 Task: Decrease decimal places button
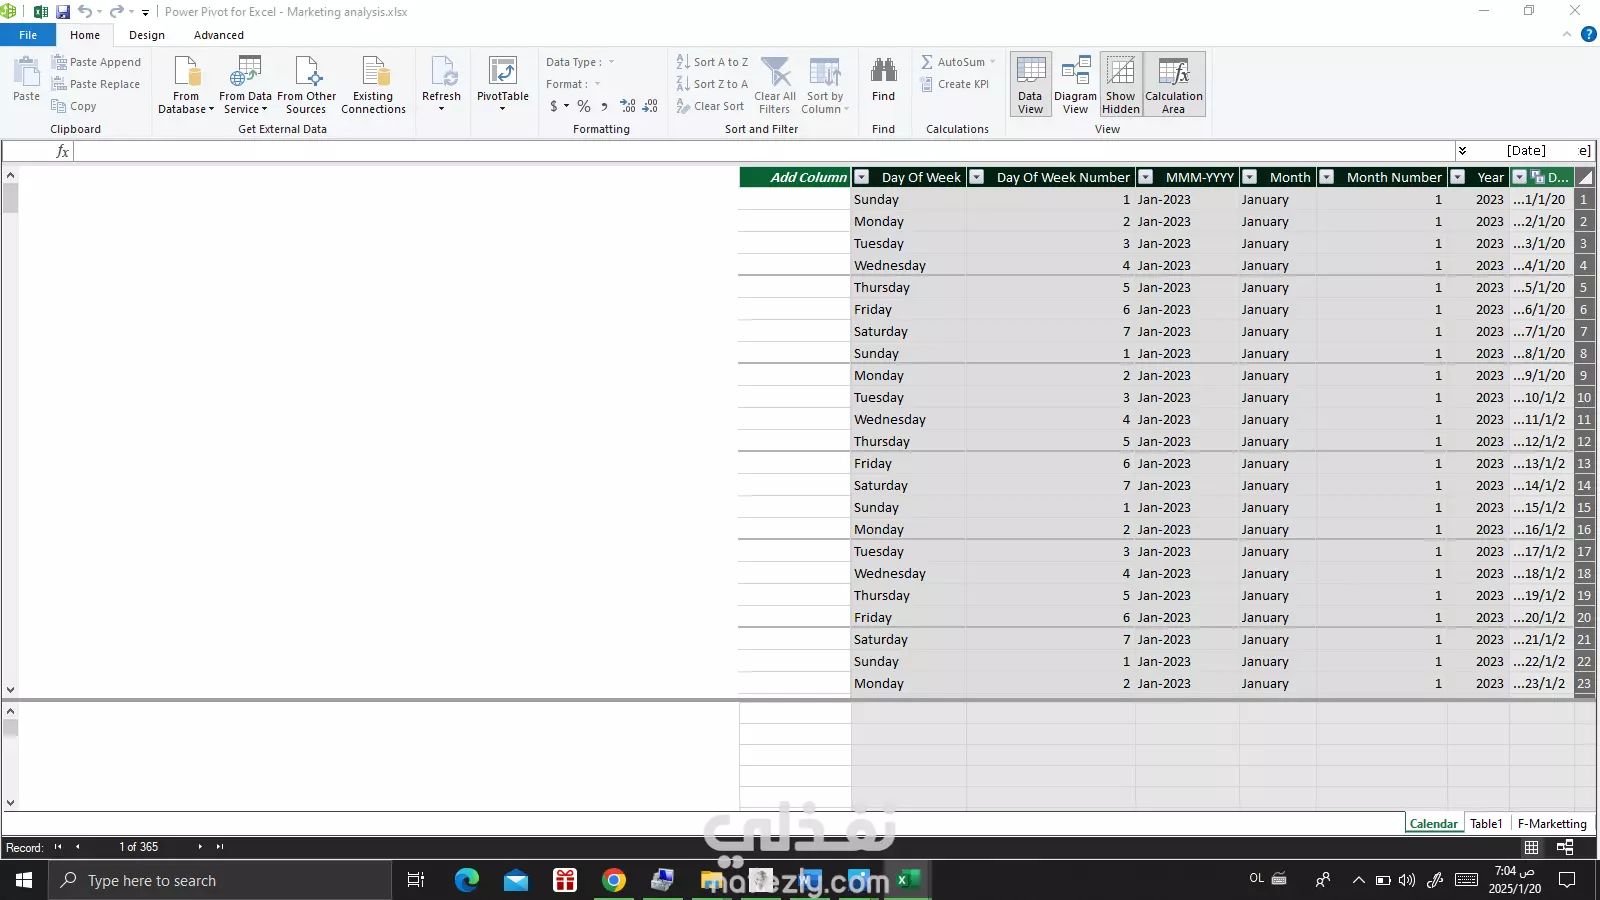tap(650, 106)
